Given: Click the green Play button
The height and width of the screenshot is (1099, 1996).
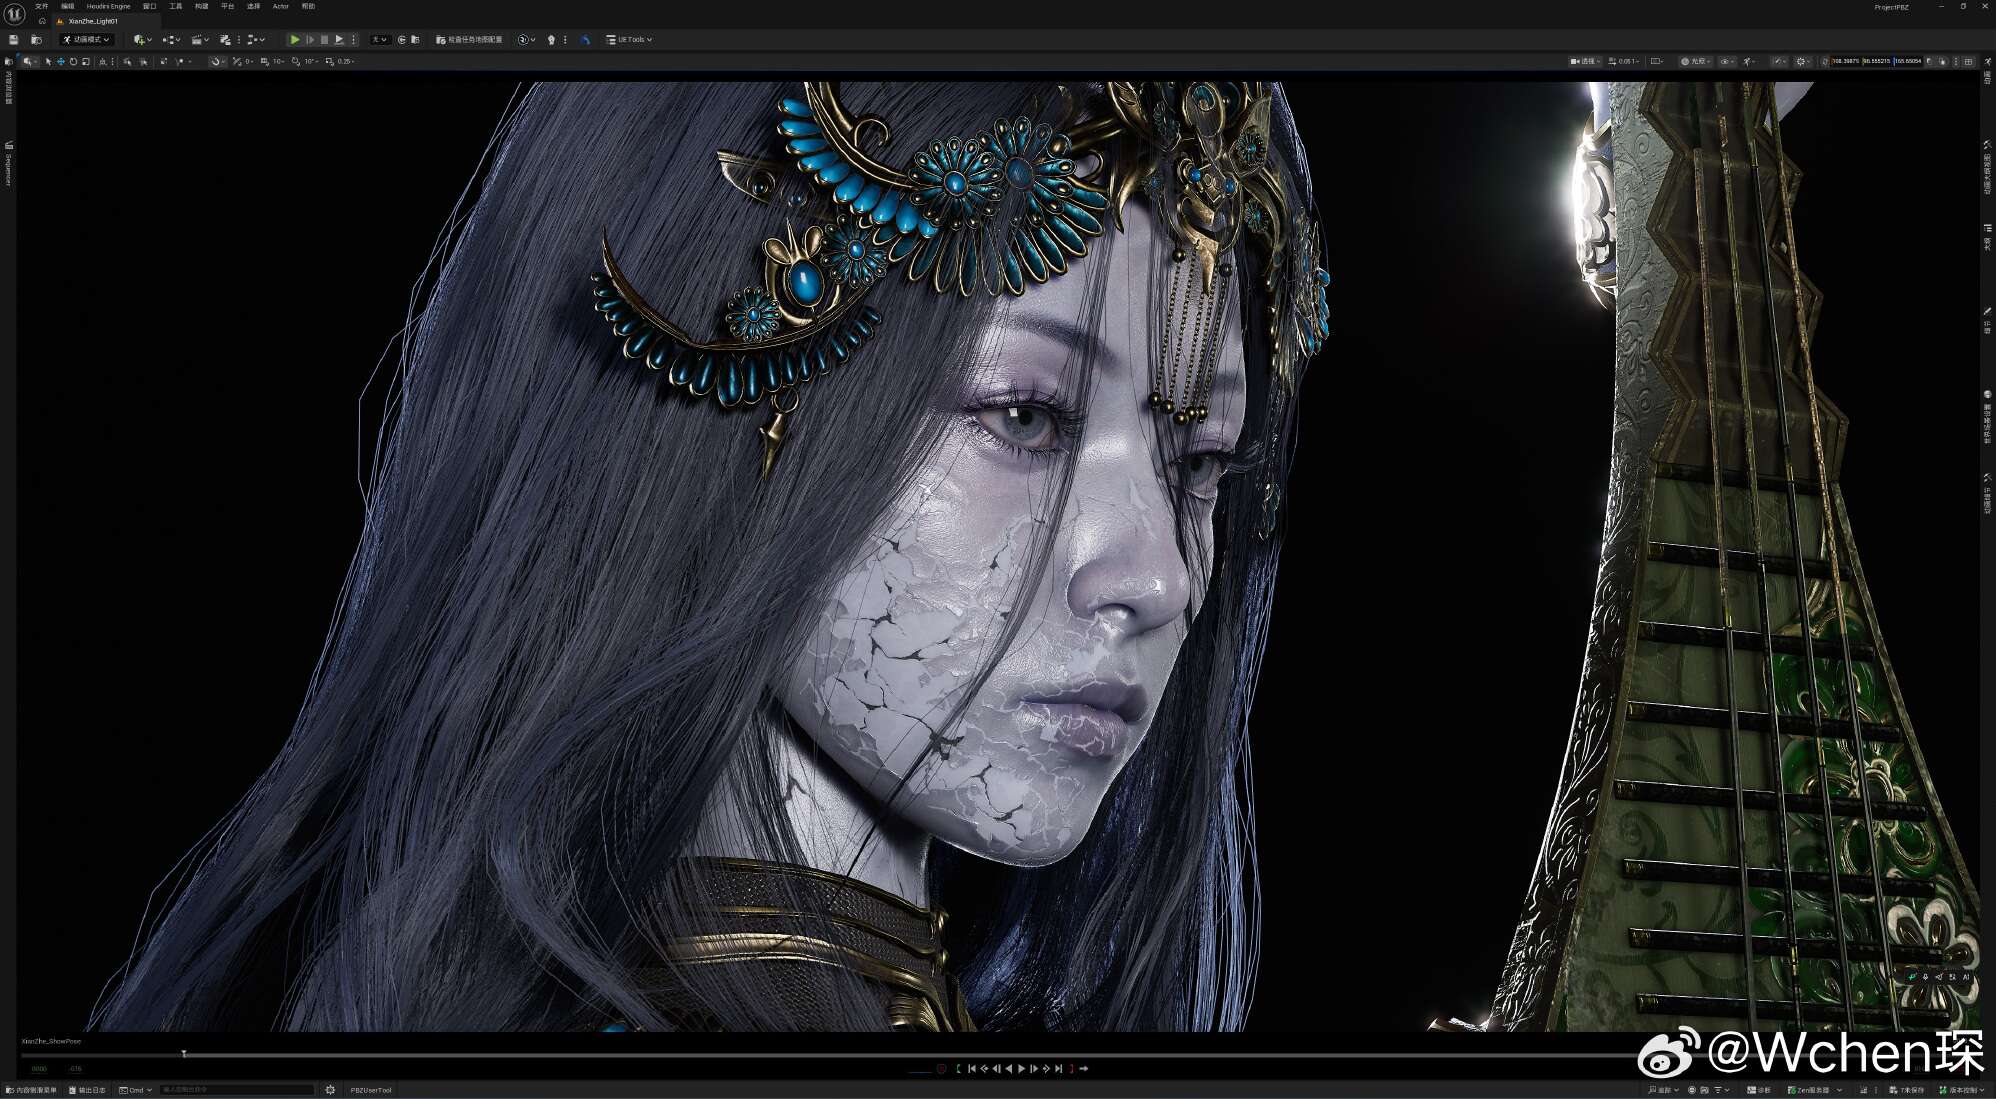Looking at the screenshot, I should click(294, 40).
